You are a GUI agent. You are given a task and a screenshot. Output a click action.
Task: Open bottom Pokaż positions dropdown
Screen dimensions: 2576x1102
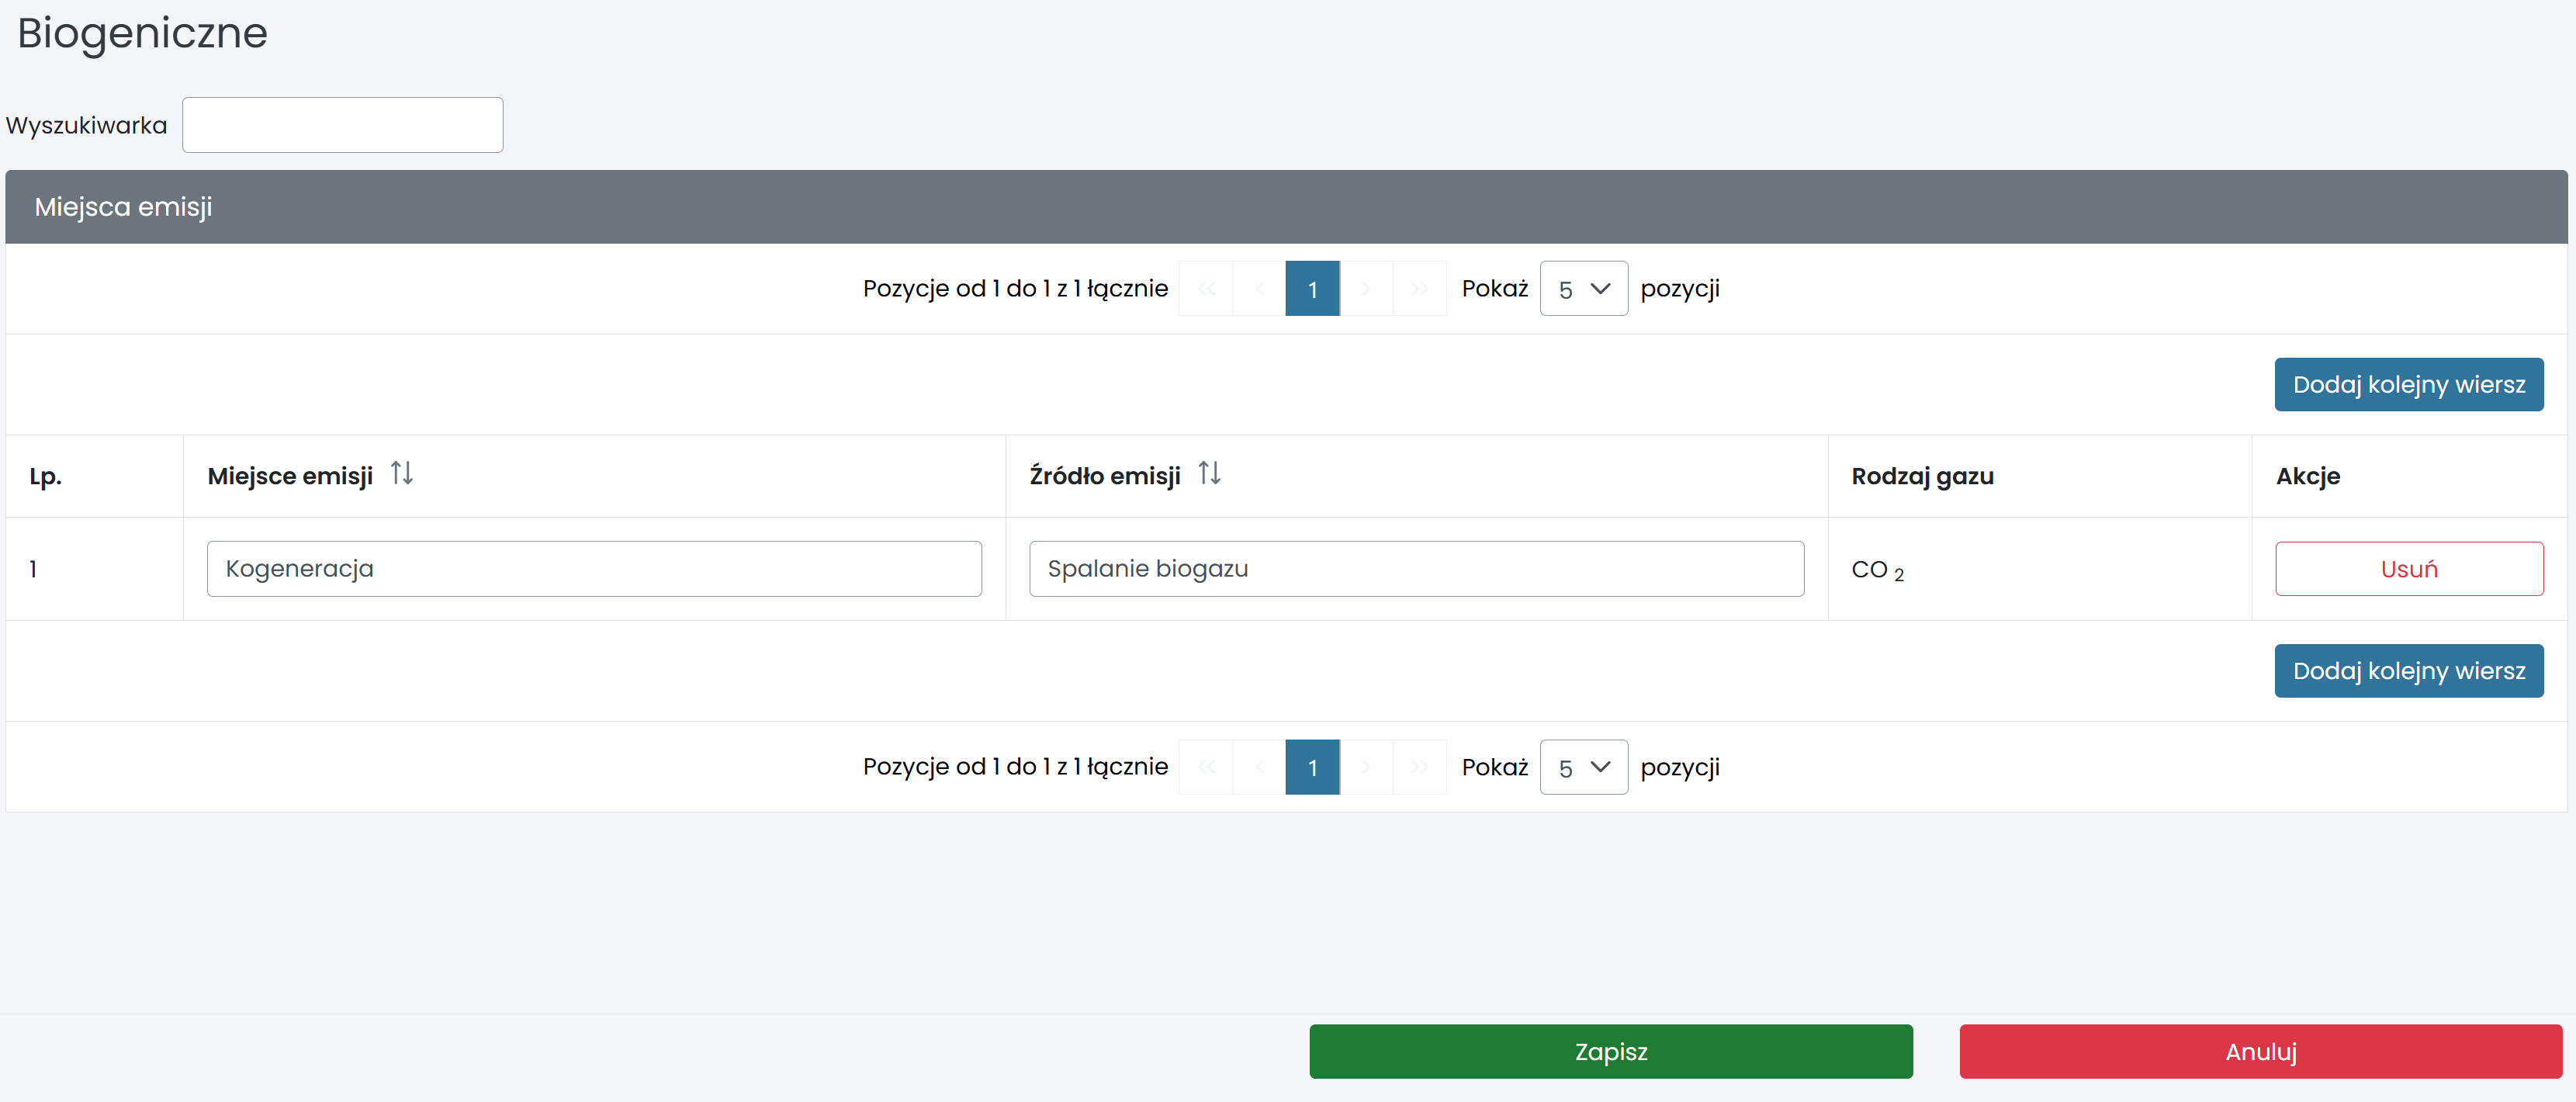coord(1583,767)
